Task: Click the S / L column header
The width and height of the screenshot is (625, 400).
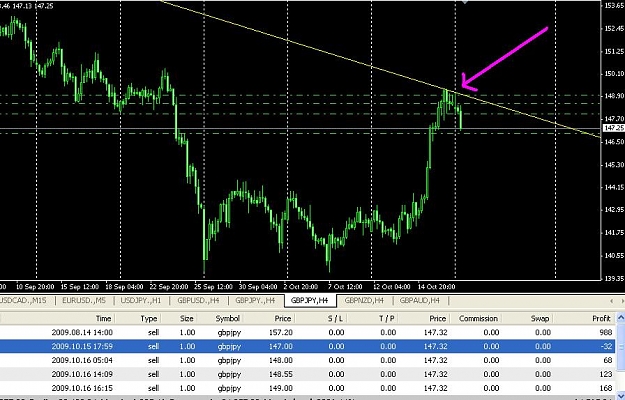Action: tap(321, 318)
